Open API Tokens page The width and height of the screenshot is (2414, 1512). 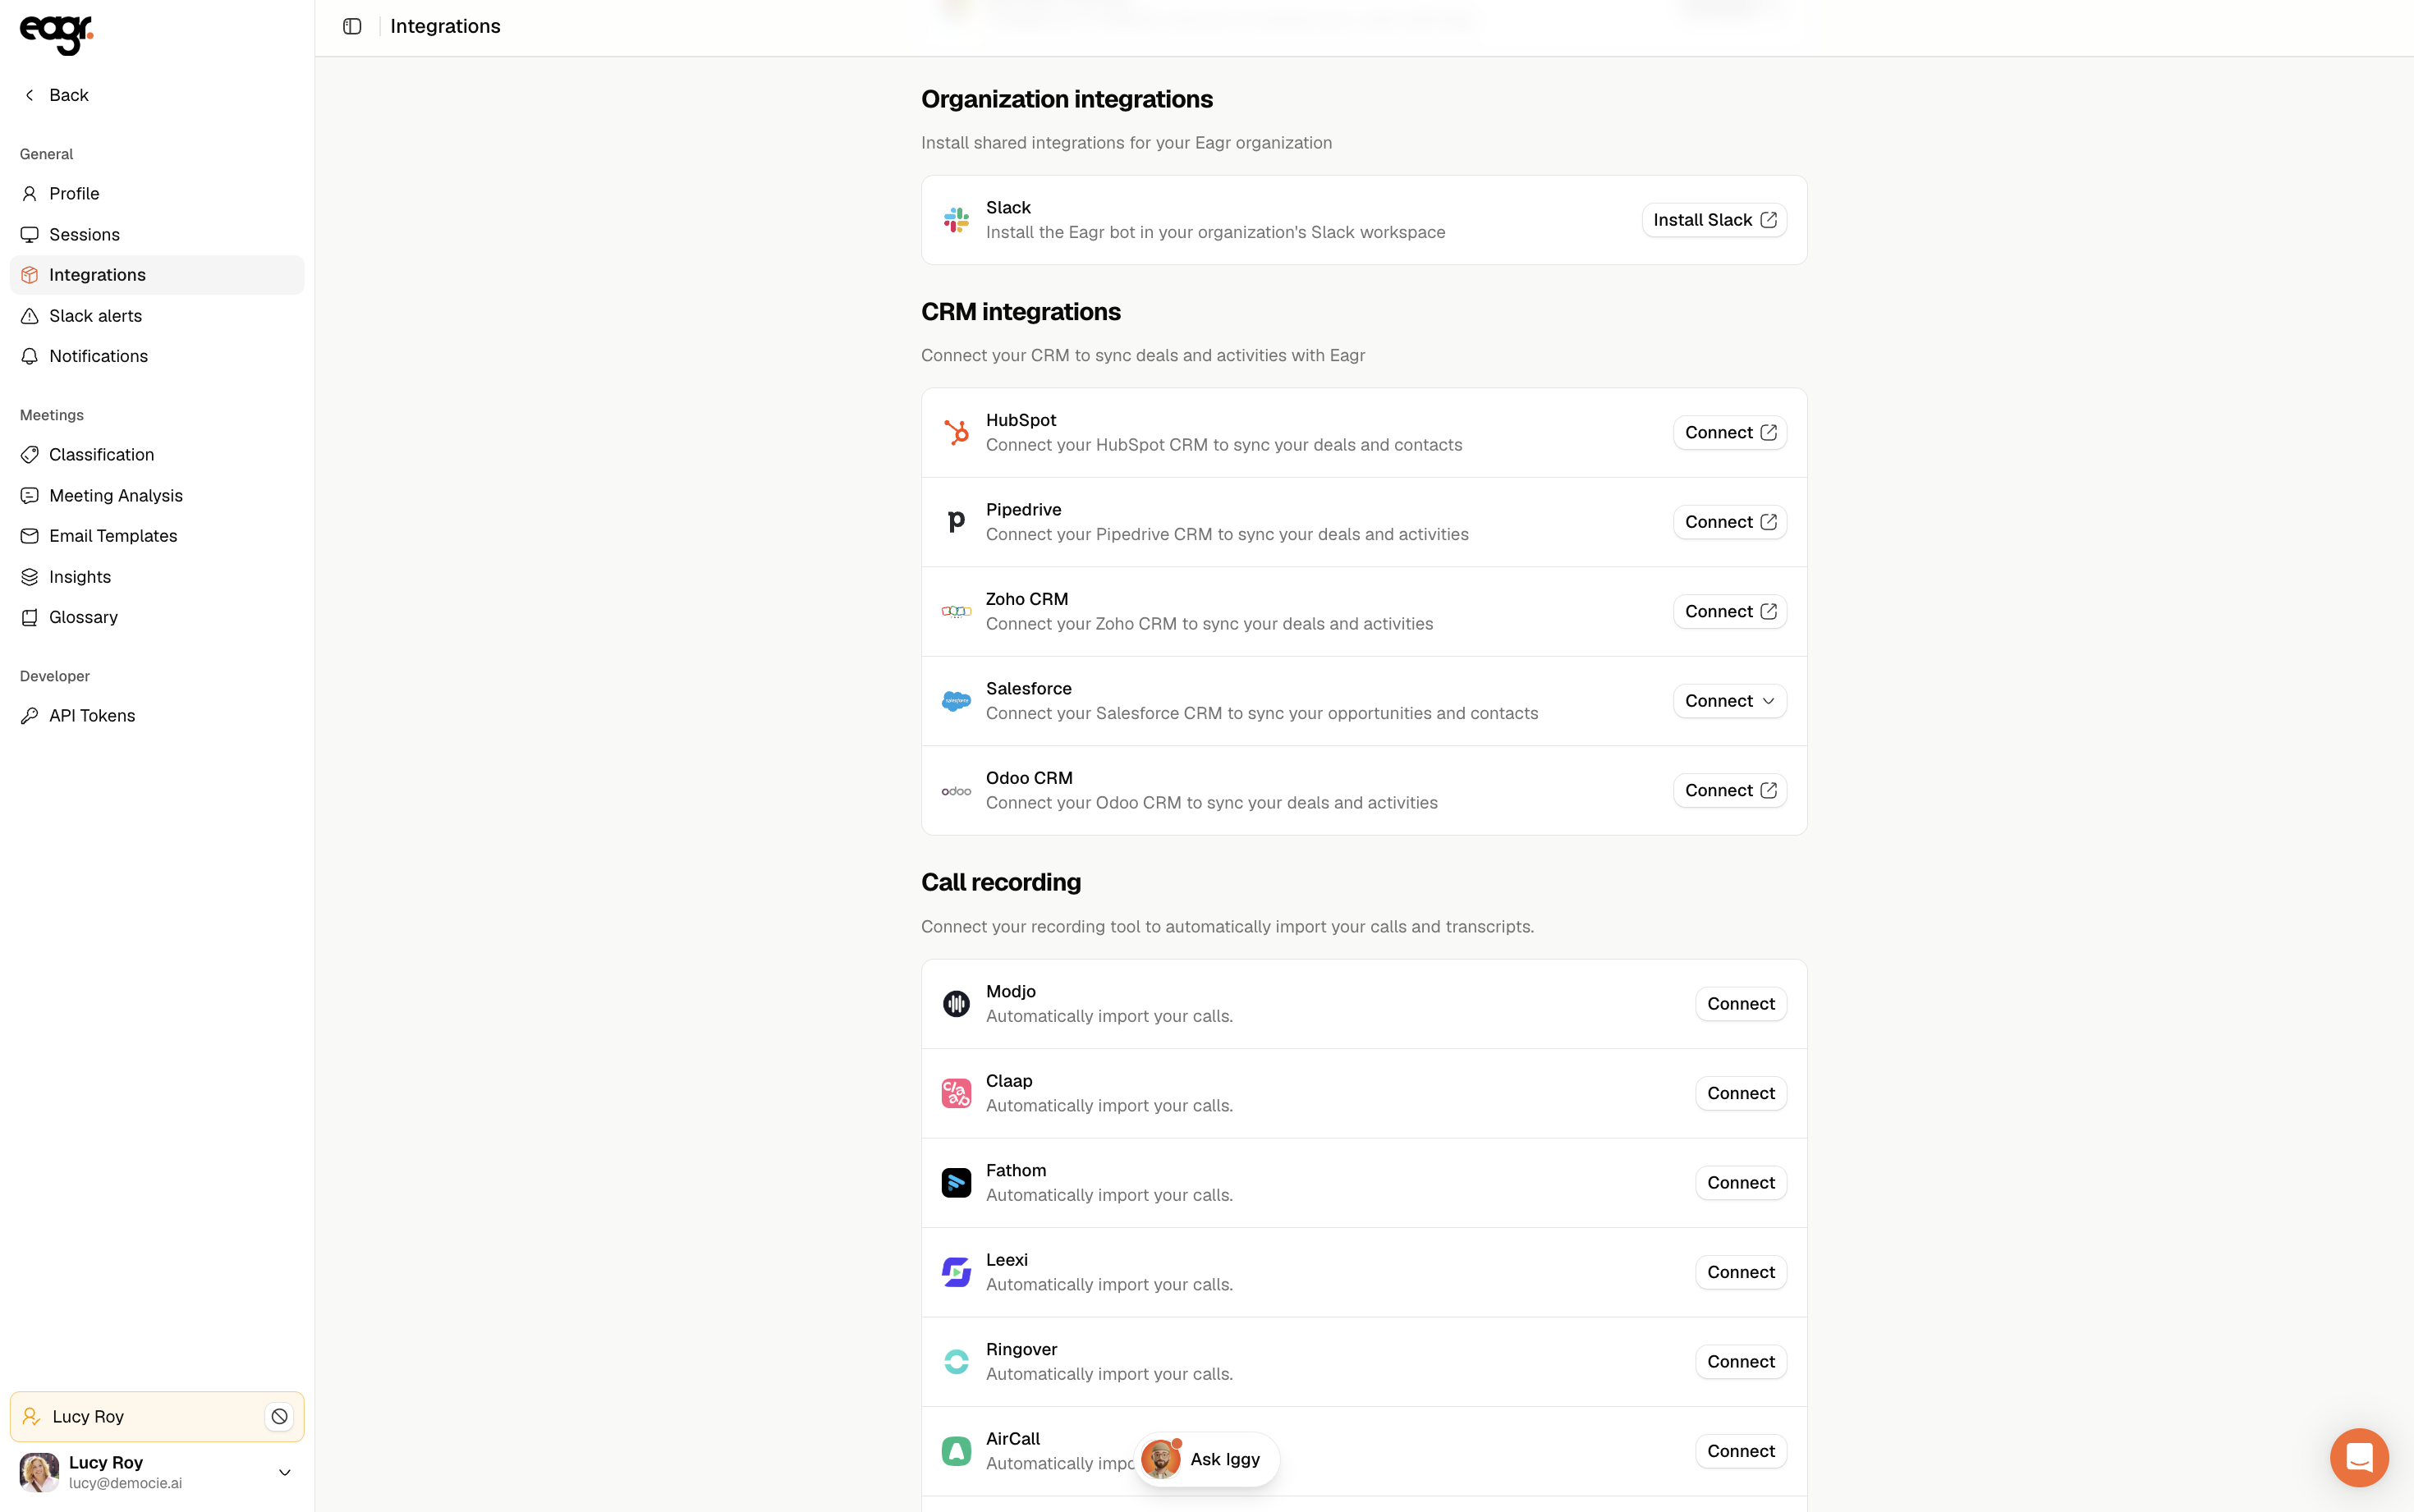157,716
